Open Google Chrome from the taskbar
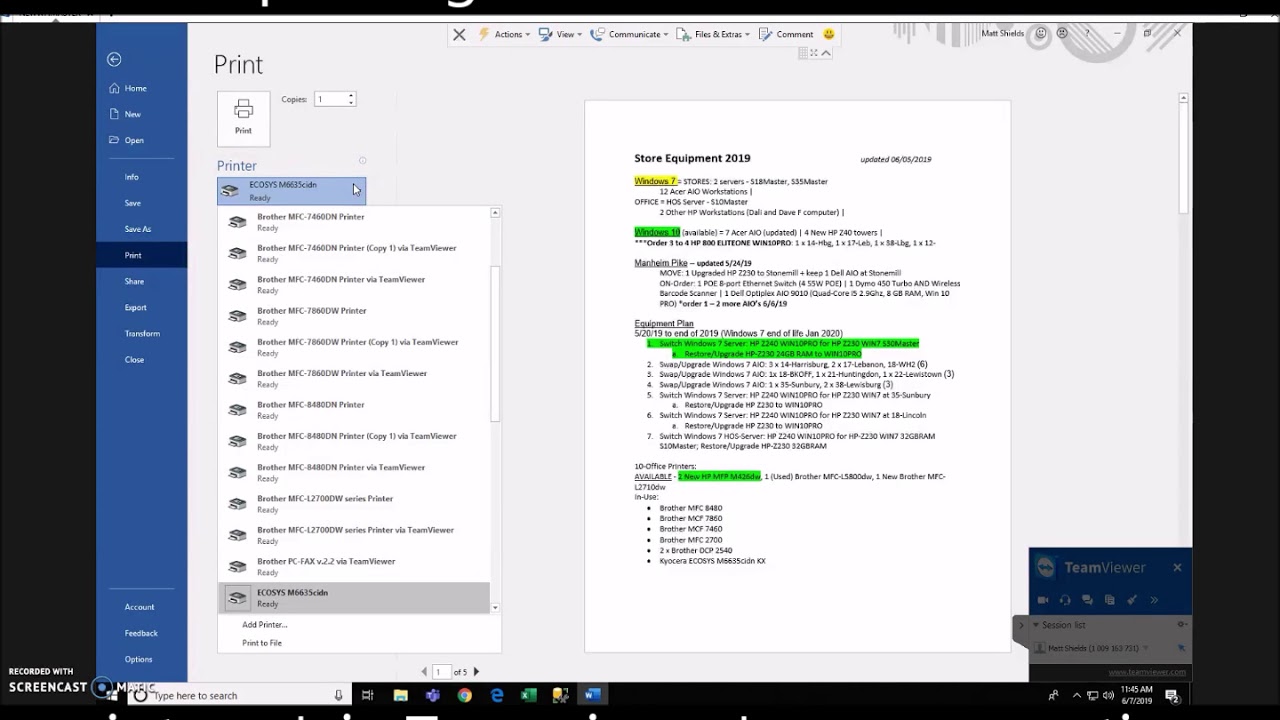Viewport: 1280px width, 720px height. coord(465,695)
